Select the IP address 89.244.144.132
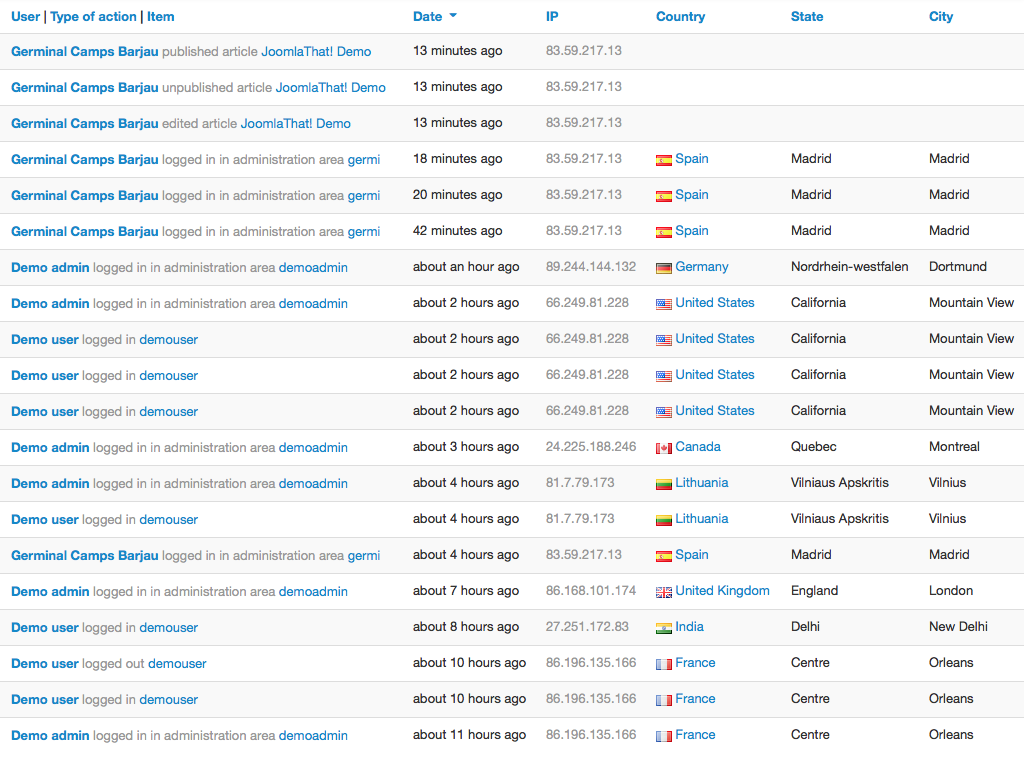 [590, 266]
